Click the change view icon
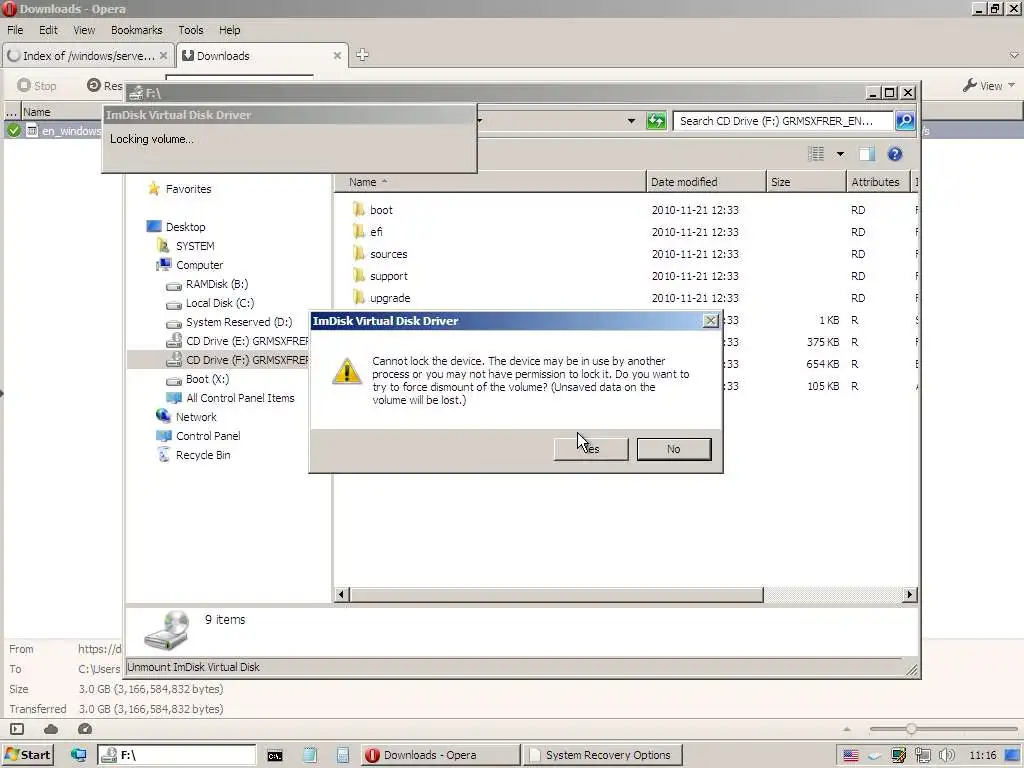 tap(816, 153)
